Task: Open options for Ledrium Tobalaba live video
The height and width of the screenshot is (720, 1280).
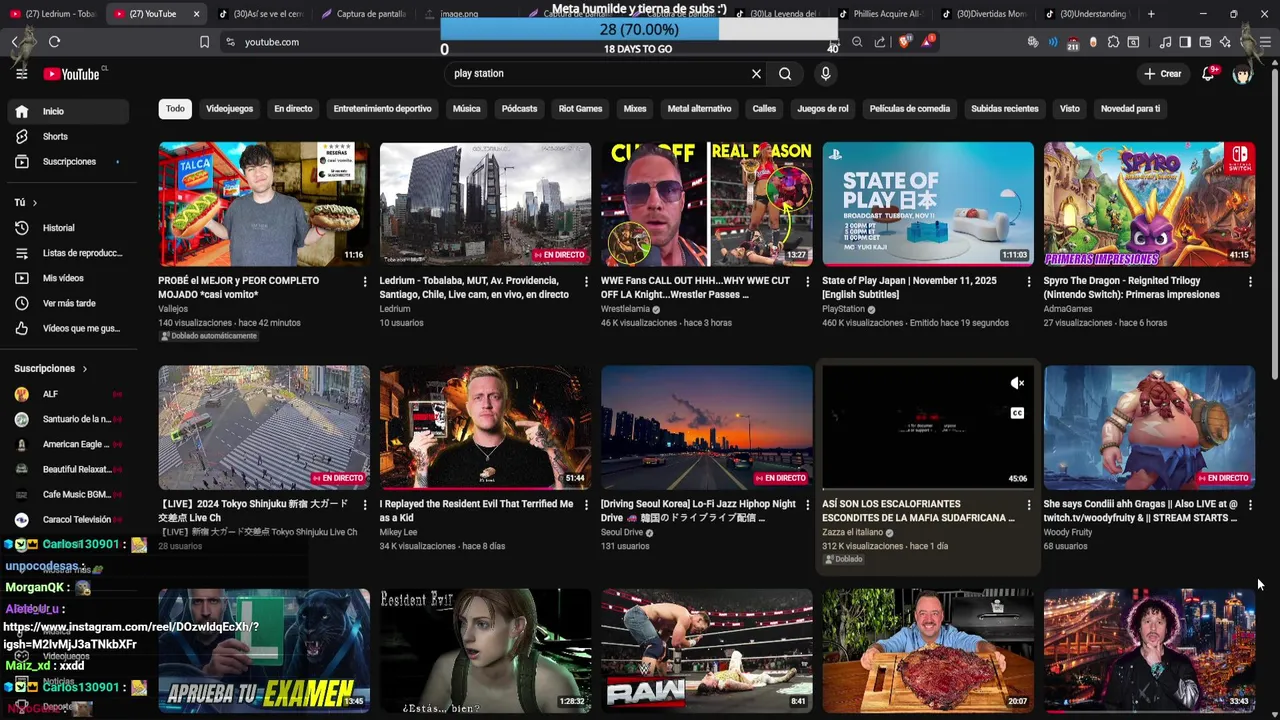Action: 586,282
